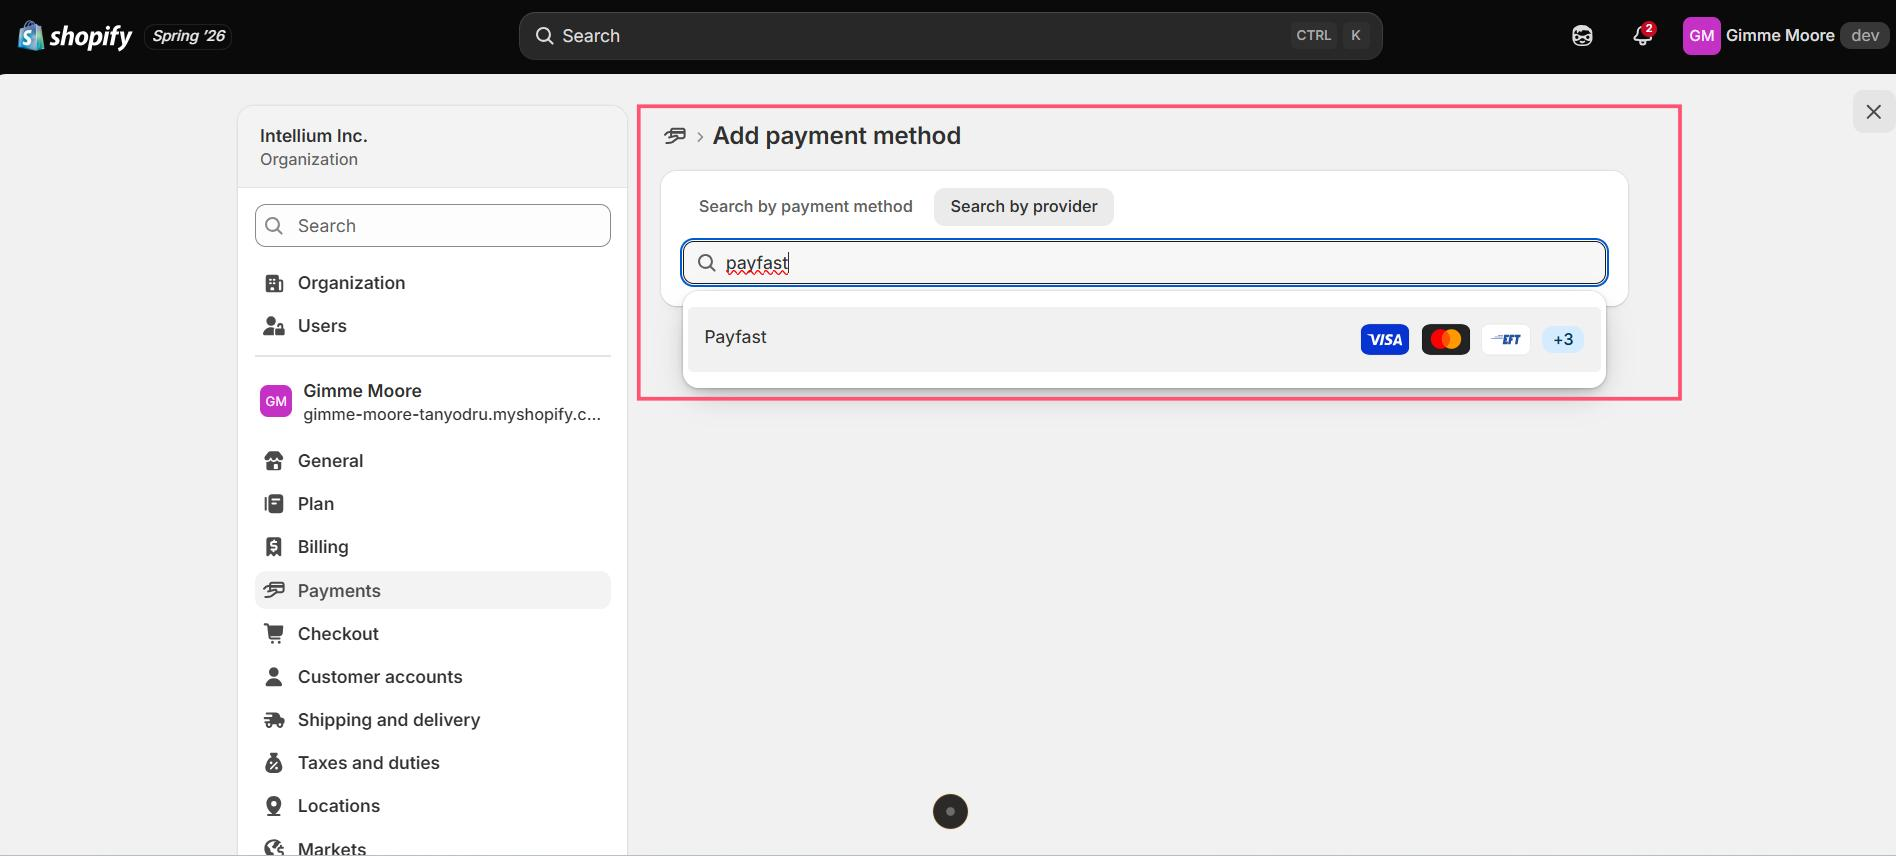Click the gimme-moore-tanyodru.myshopify domain text
This screenshot has width=1896, height=856.
[452, 414]
